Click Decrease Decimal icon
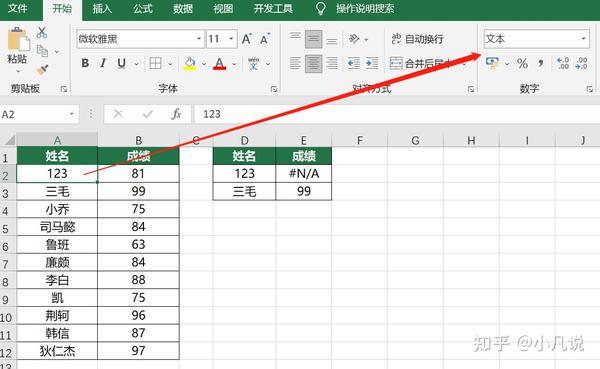The height and width of the screenshot is (369, 600). [x=582, y=63]
